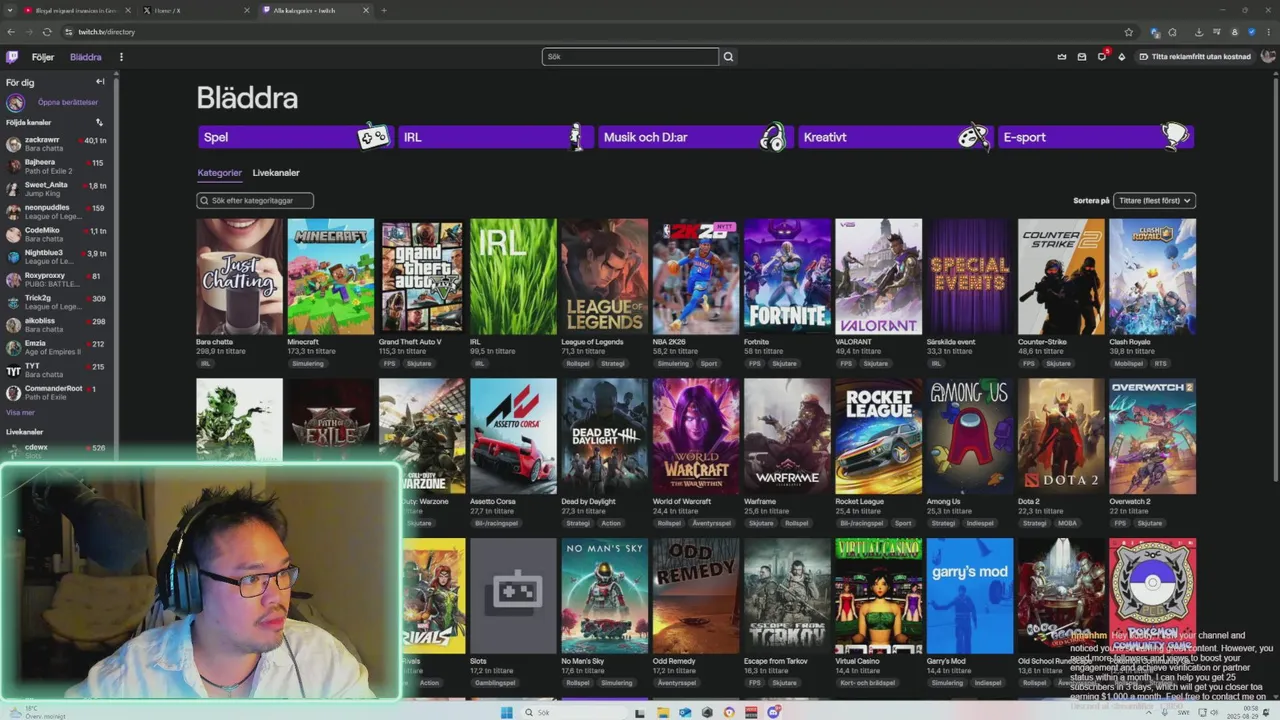Focus the top Sök search field
1280x720 pixels.
point(630,57)
